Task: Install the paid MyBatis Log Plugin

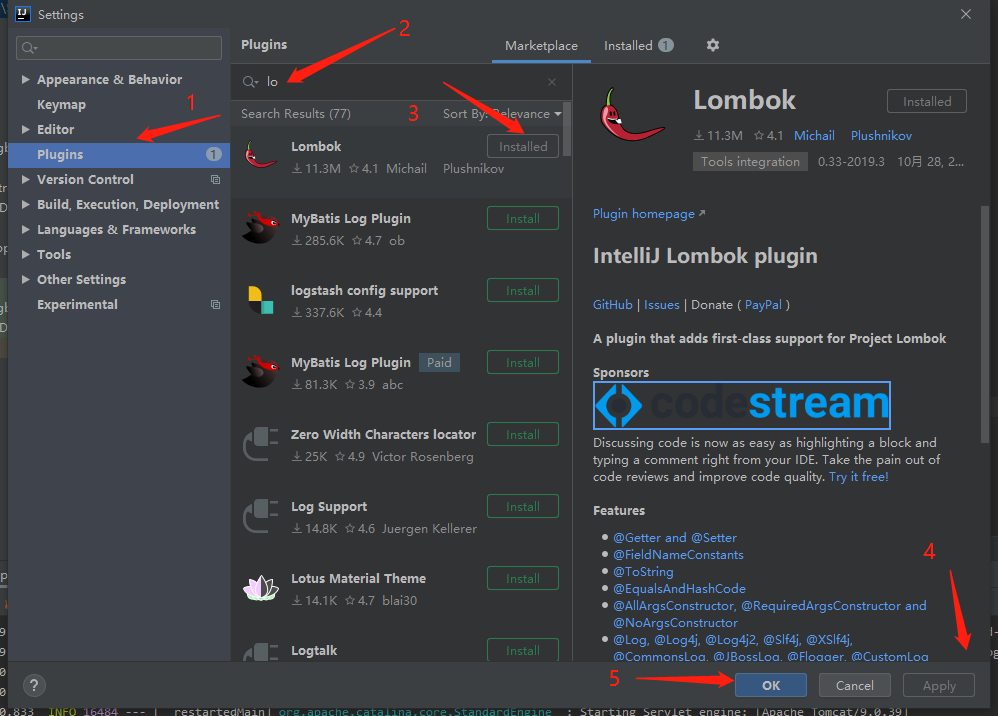Action: click(523, 362)
